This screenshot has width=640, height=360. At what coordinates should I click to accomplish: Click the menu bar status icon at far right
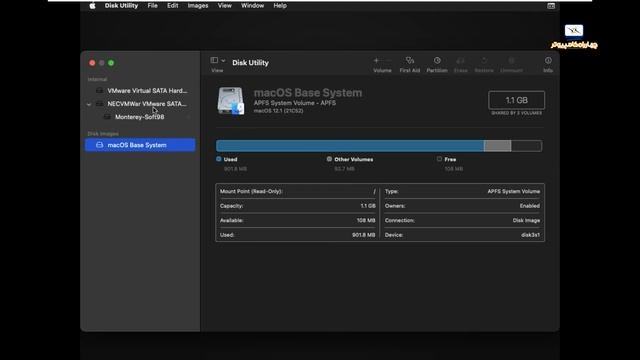tap(551, 6)
